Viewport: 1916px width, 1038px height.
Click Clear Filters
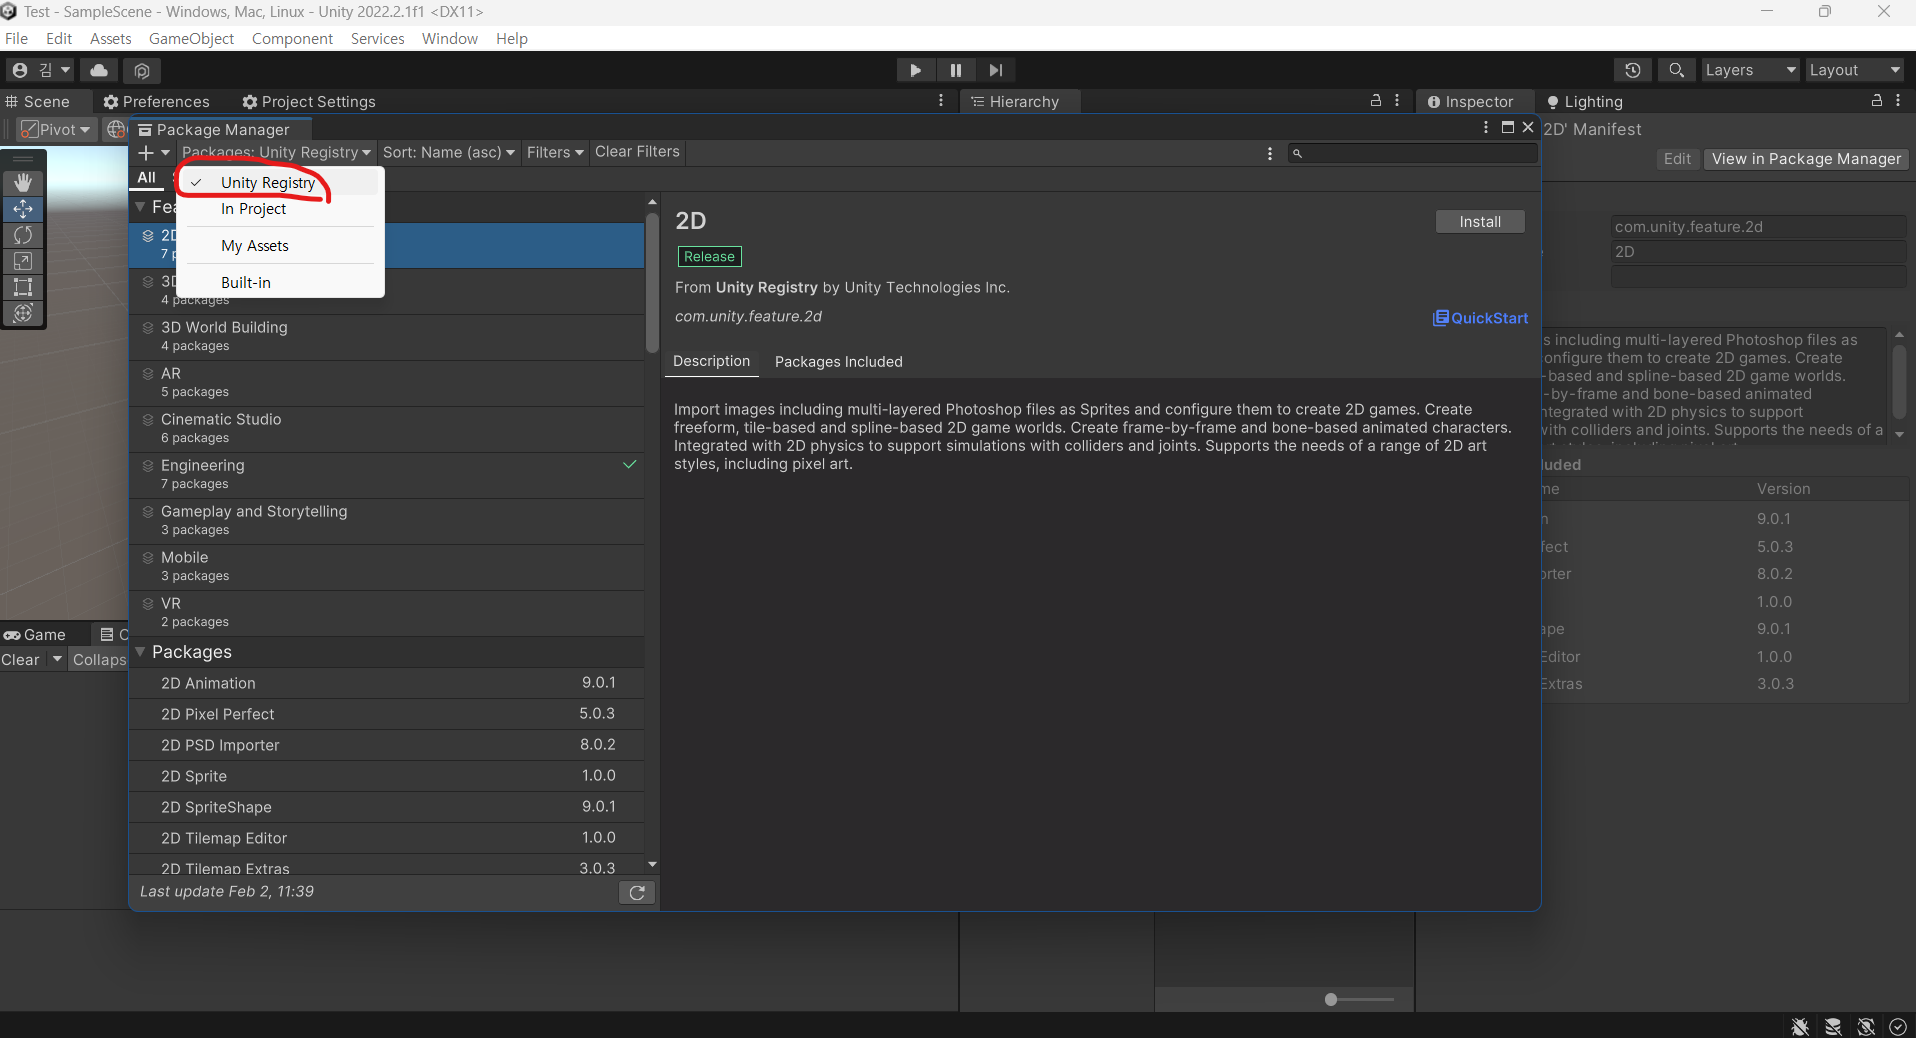(637, 152)
